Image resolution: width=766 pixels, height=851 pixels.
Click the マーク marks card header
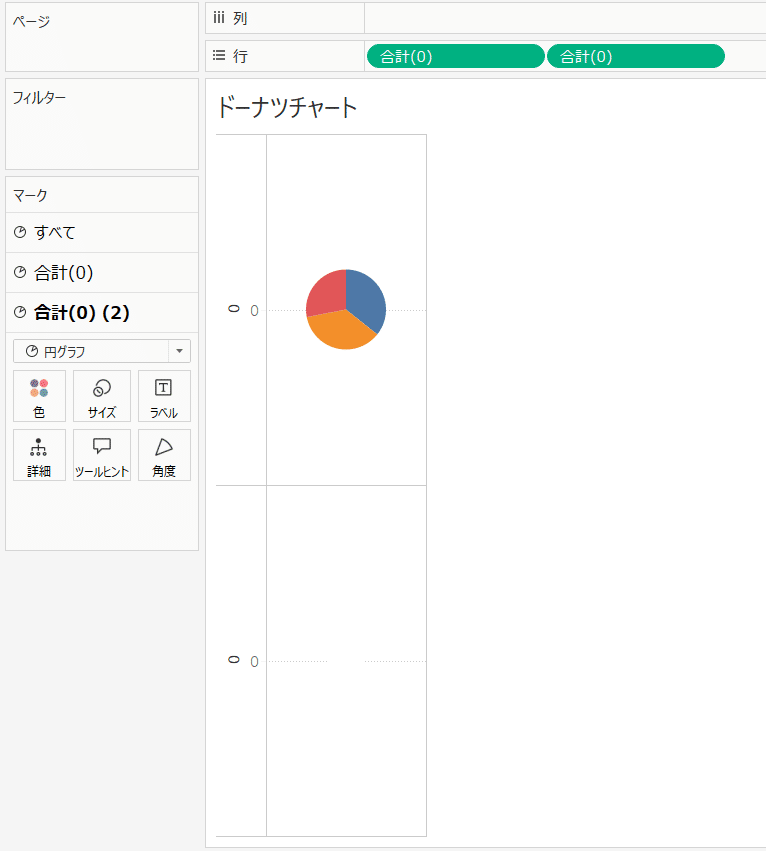[x=30, y=195]
